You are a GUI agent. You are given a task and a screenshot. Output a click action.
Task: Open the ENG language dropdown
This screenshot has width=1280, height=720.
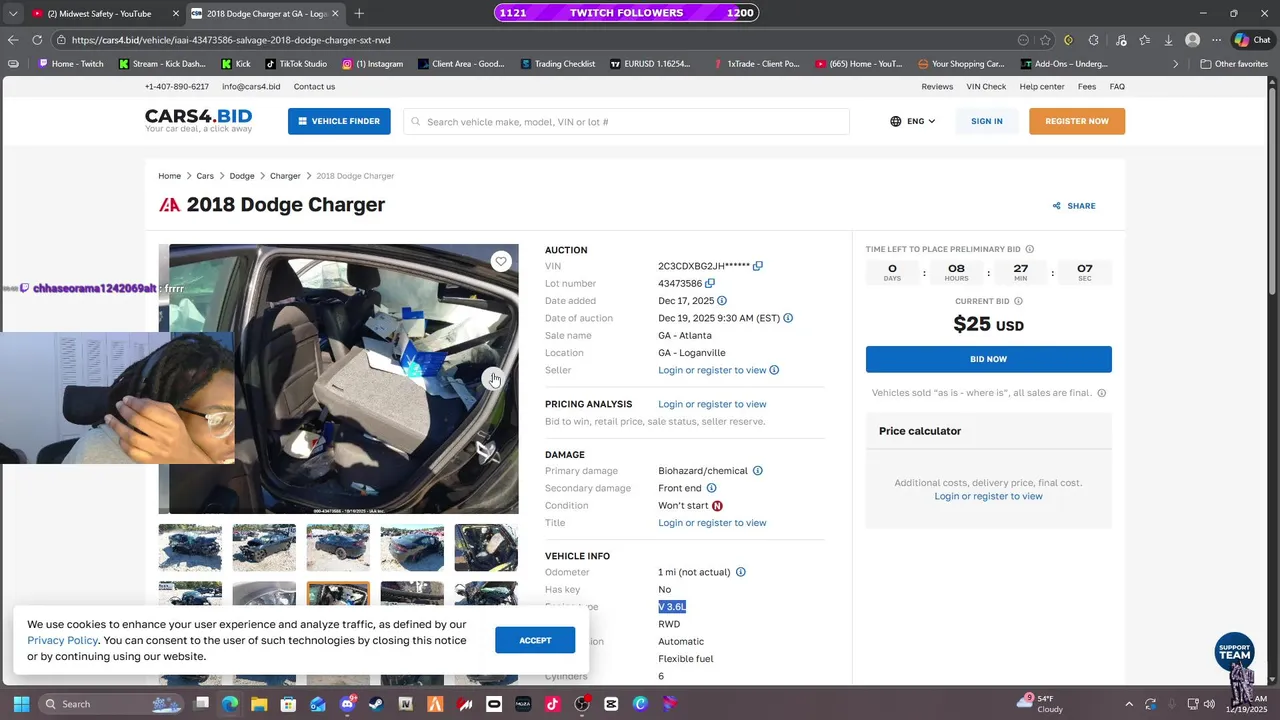tap(913, 121)
